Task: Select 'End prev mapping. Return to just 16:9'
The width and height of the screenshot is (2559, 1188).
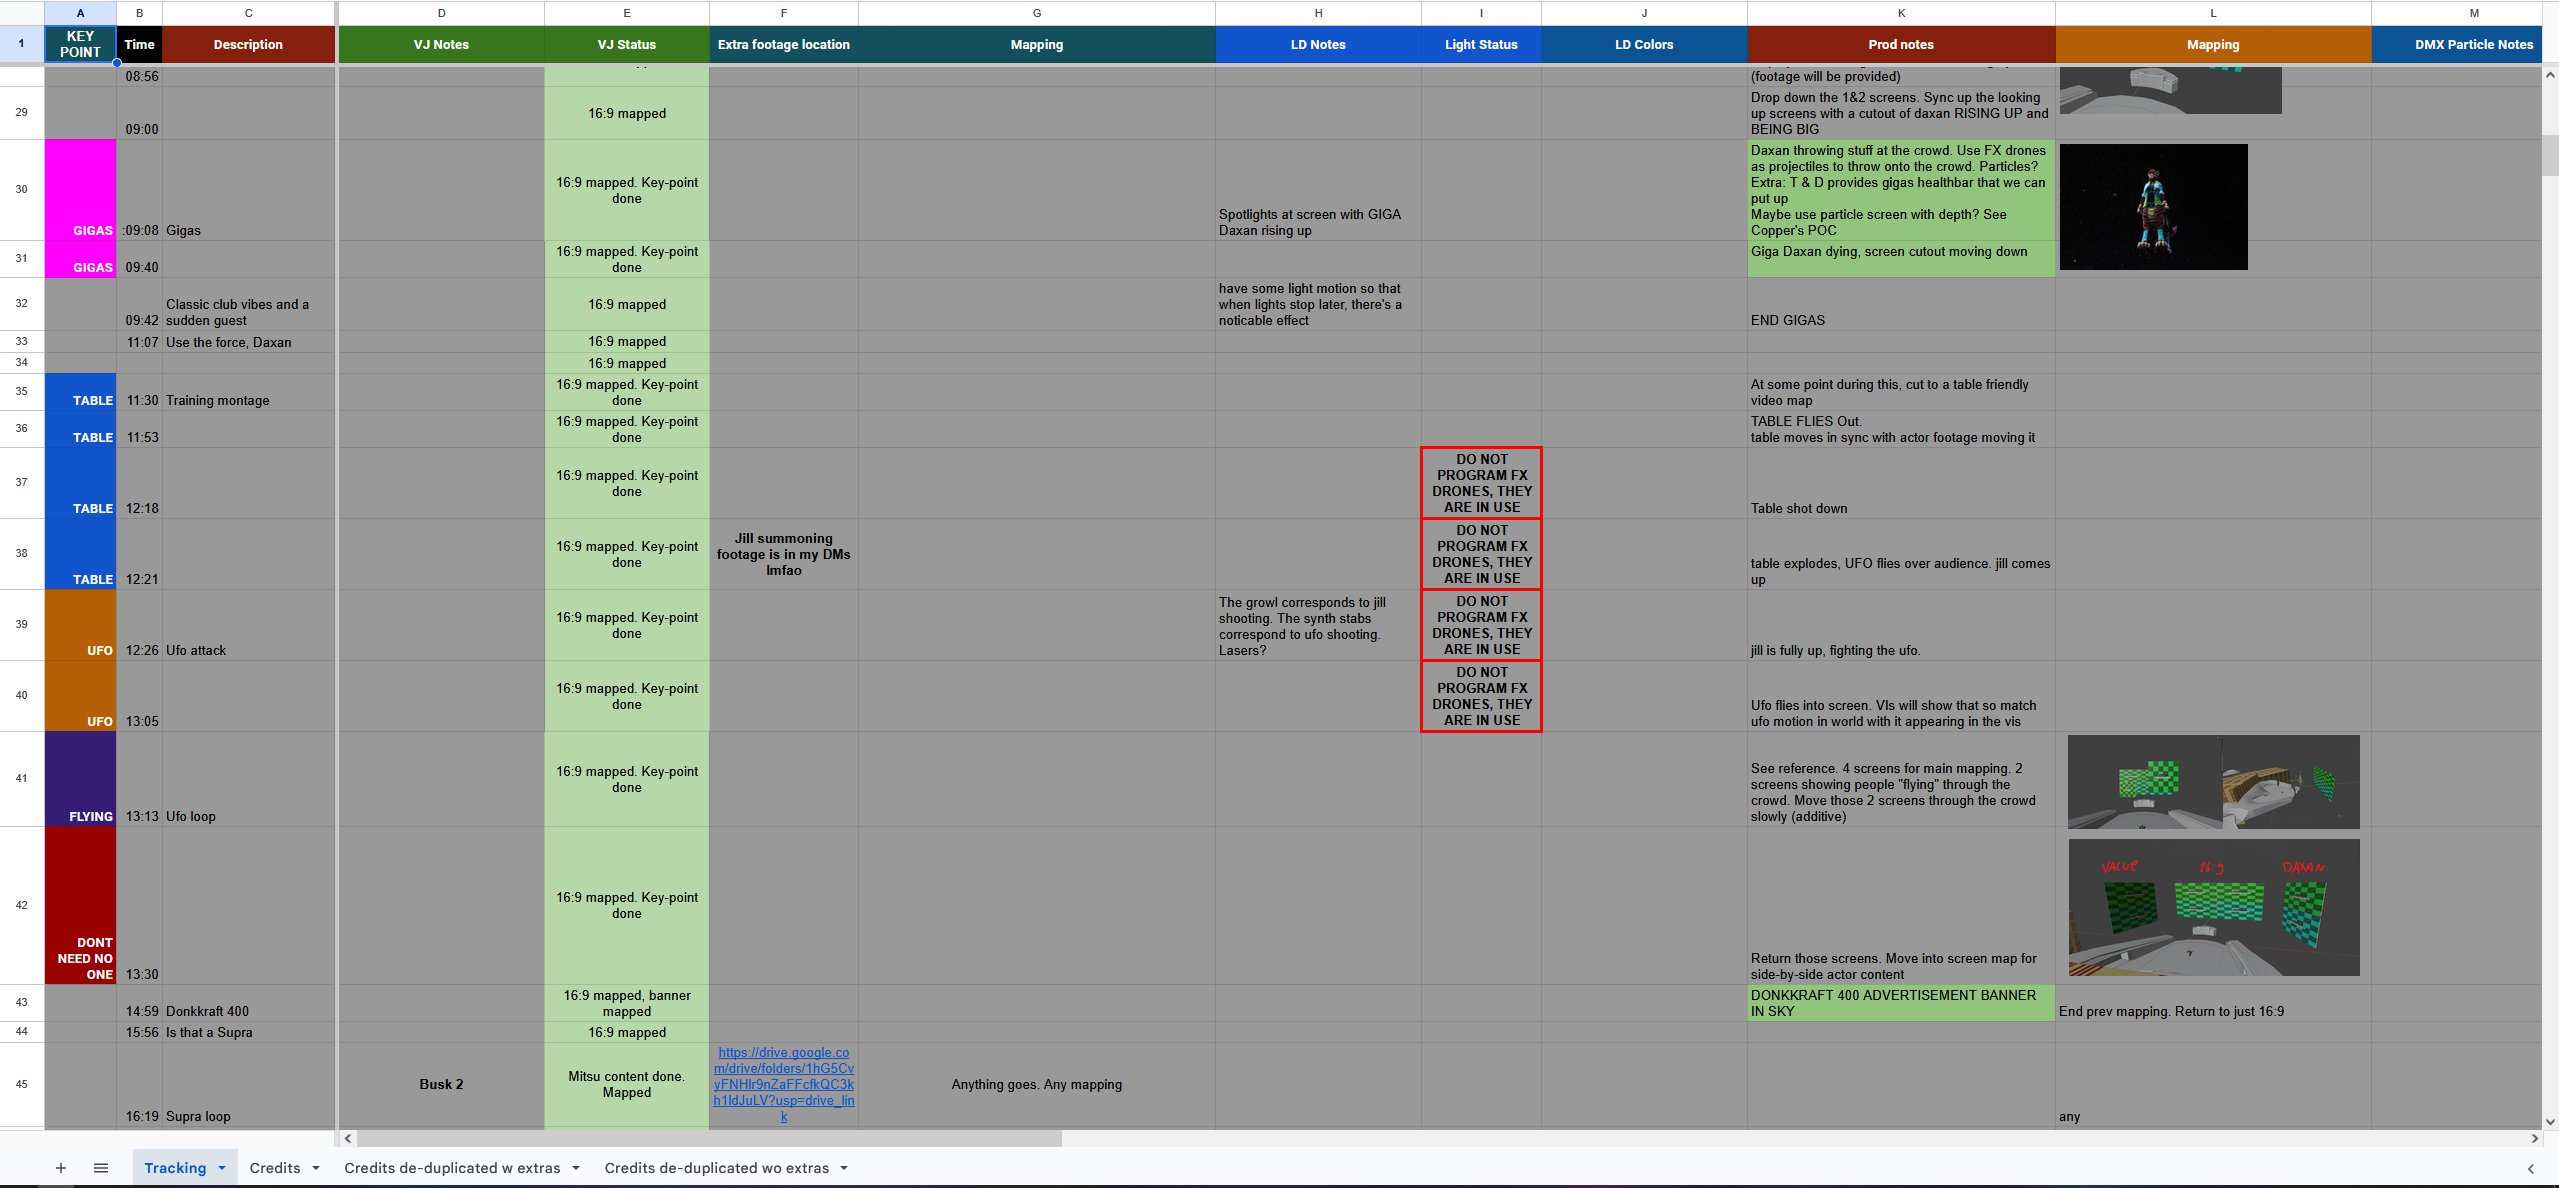Action: click(x=2213, y=1003)
